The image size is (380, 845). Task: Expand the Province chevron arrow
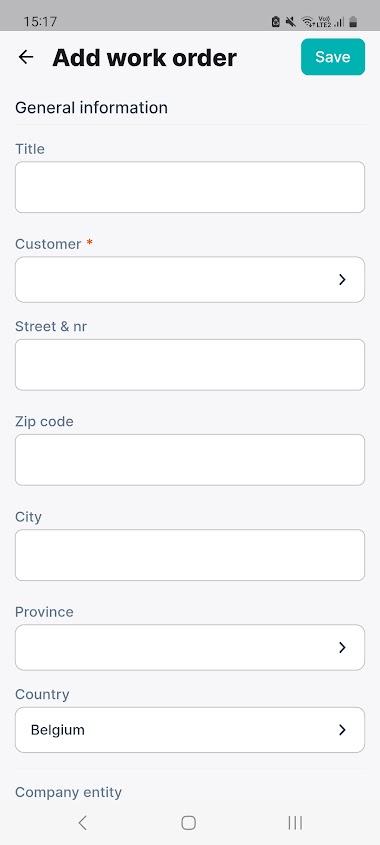[342, 647]
